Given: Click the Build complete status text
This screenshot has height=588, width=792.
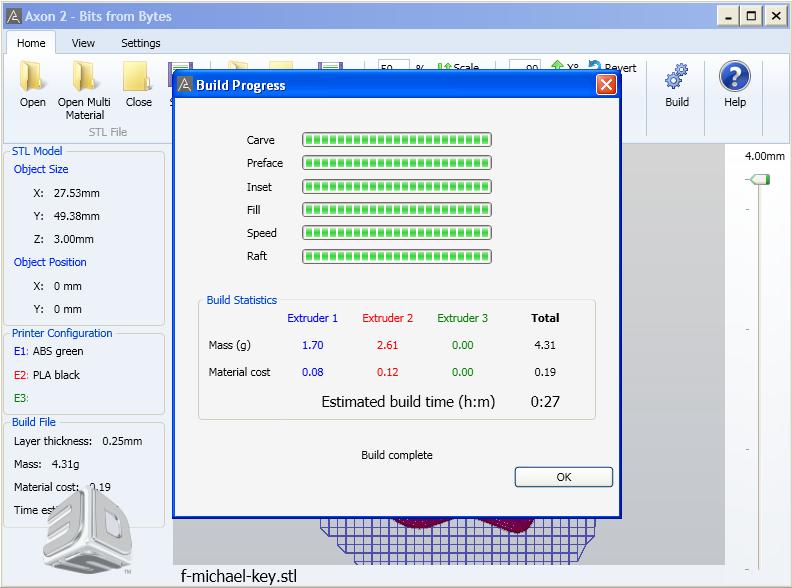Looking at the screenshot, I should click(x=397, y=455).
